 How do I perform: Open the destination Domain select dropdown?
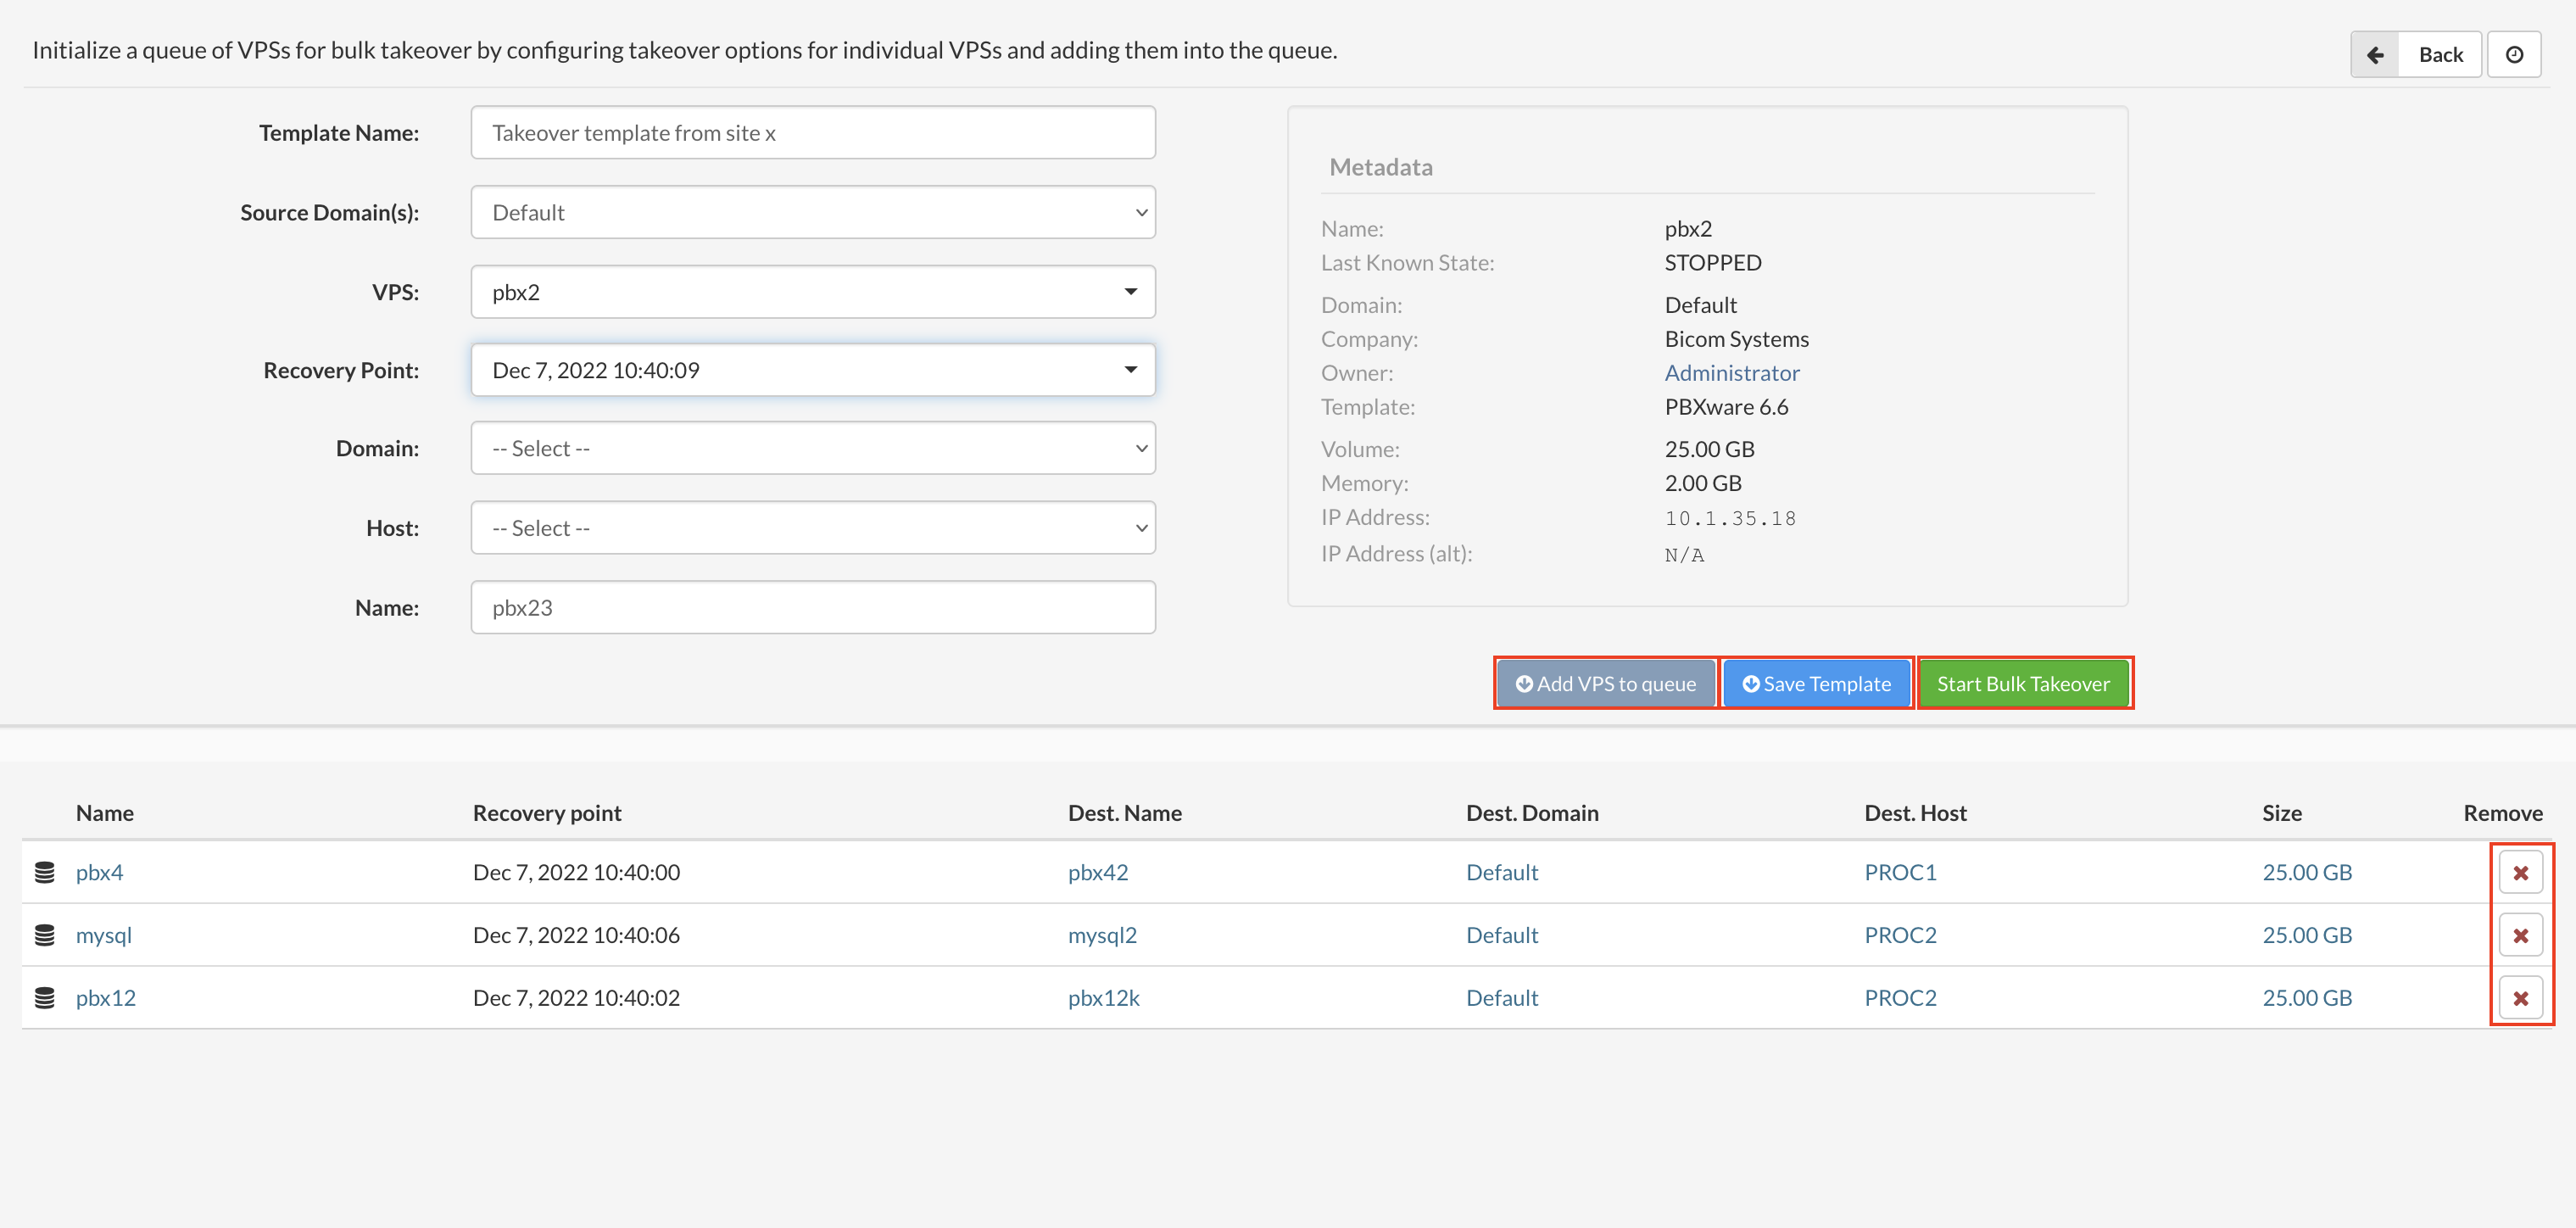click(x=812, y=448)
